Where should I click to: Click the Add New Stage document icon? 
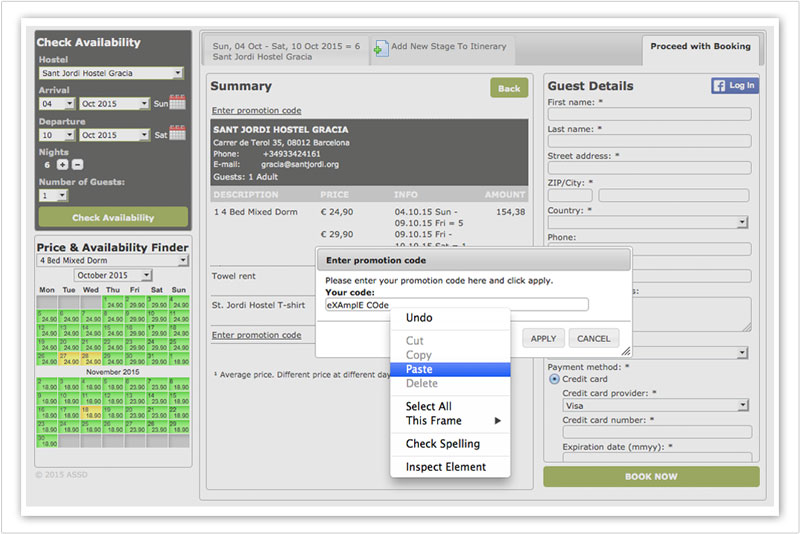(381, 49)
